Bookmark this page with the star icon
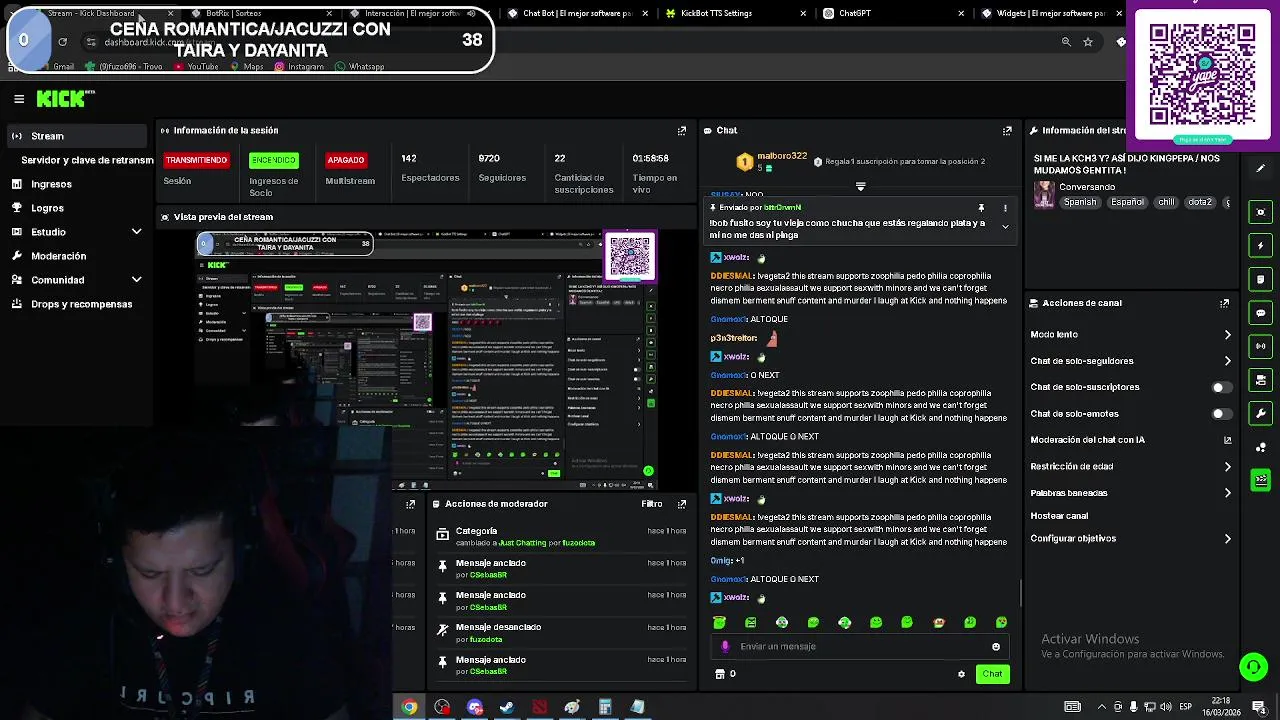Screen dimensions: 1280x720 point(1088,42)
